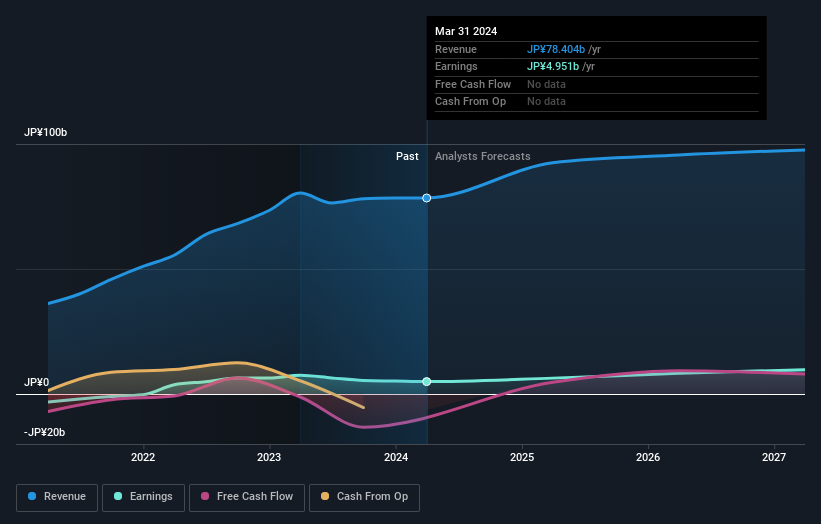821x524 pixels.
Task: Click the JP¥4.951b earnings value
Action: click(553, 66)
